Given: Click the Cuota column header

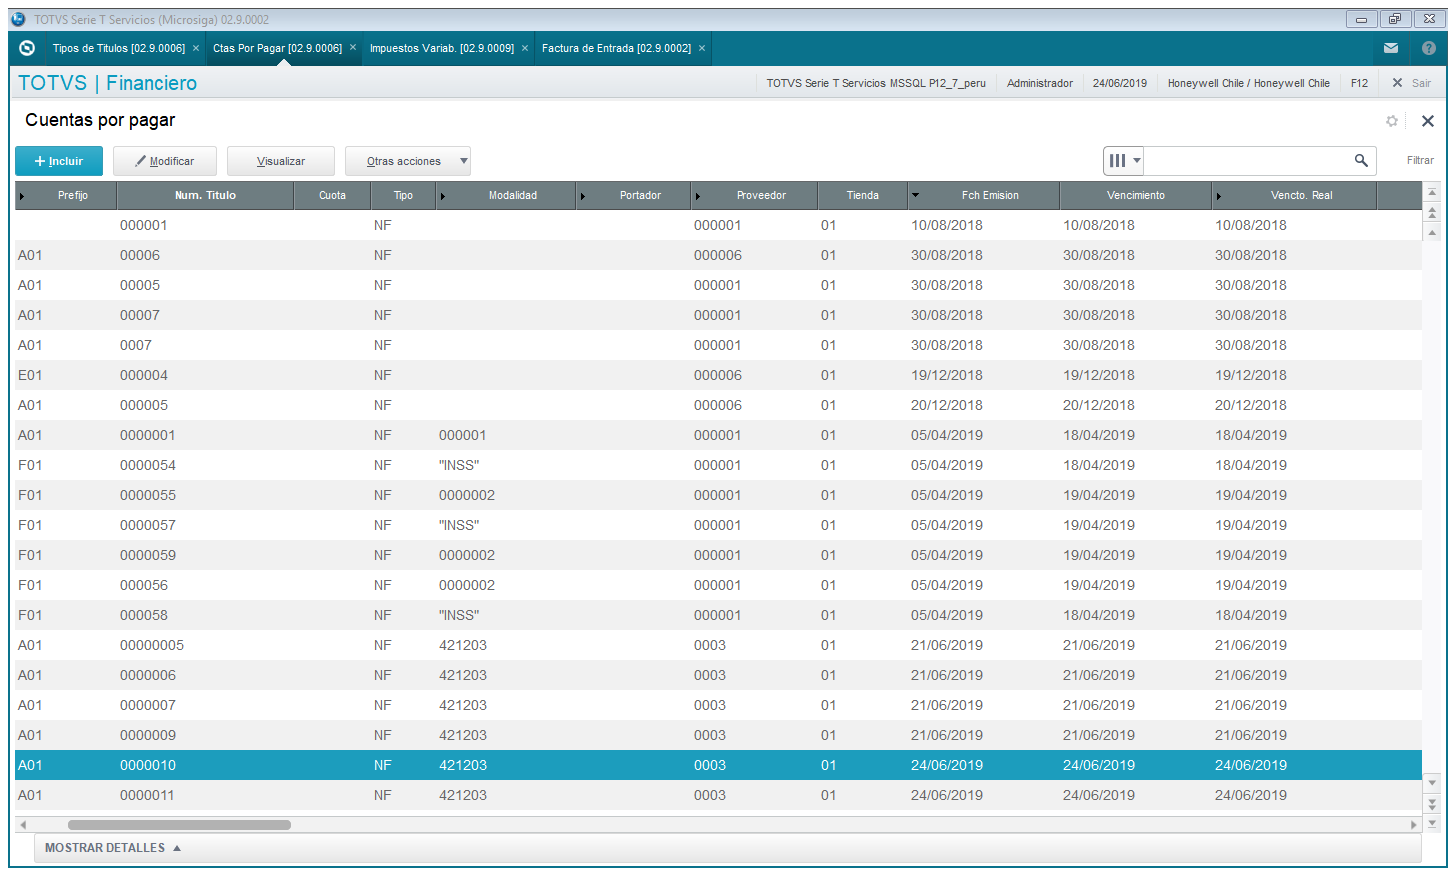Looking at the screenshot, I should pos(332,195).
